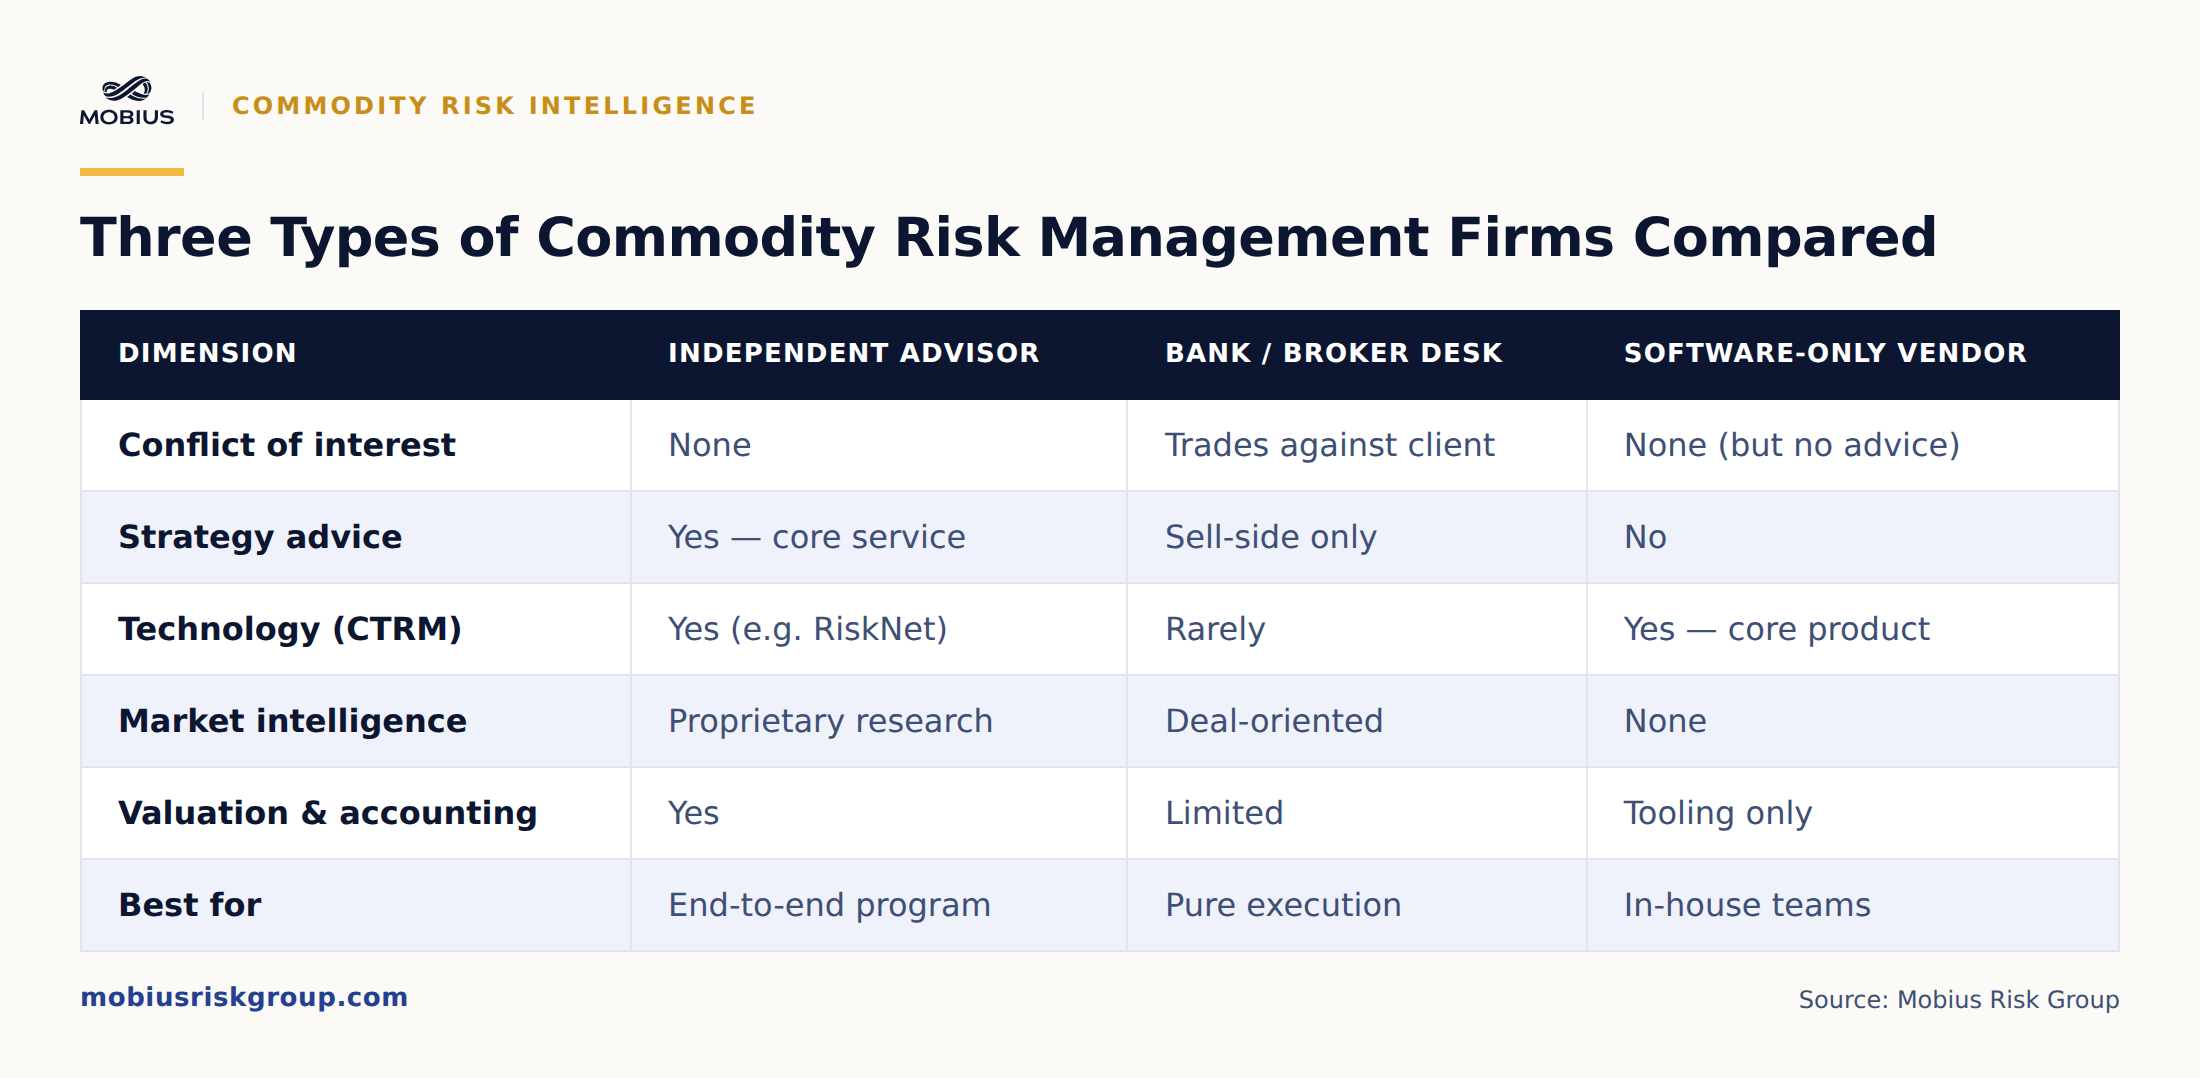This screenshot has width=2200, height=1078.
Task: Select the Strategy advice row label
Action: click(260, 537)
